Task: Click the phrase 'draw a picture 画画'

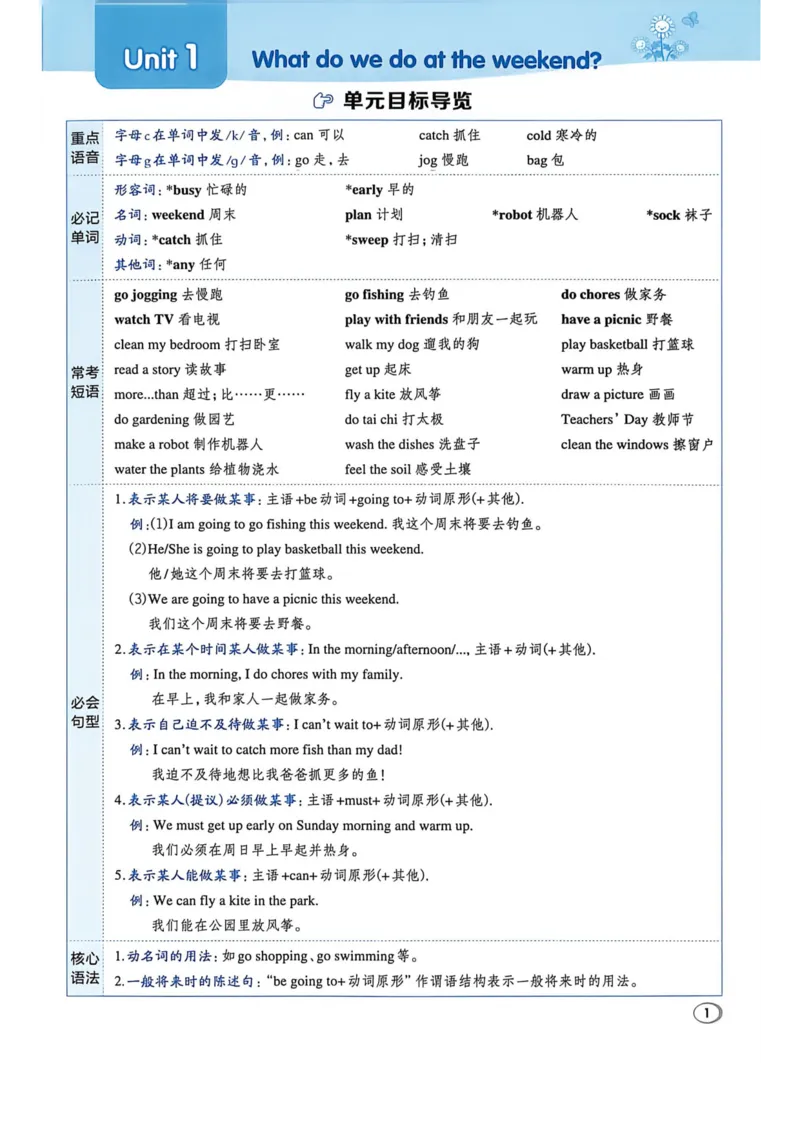Action: point(618,394)
